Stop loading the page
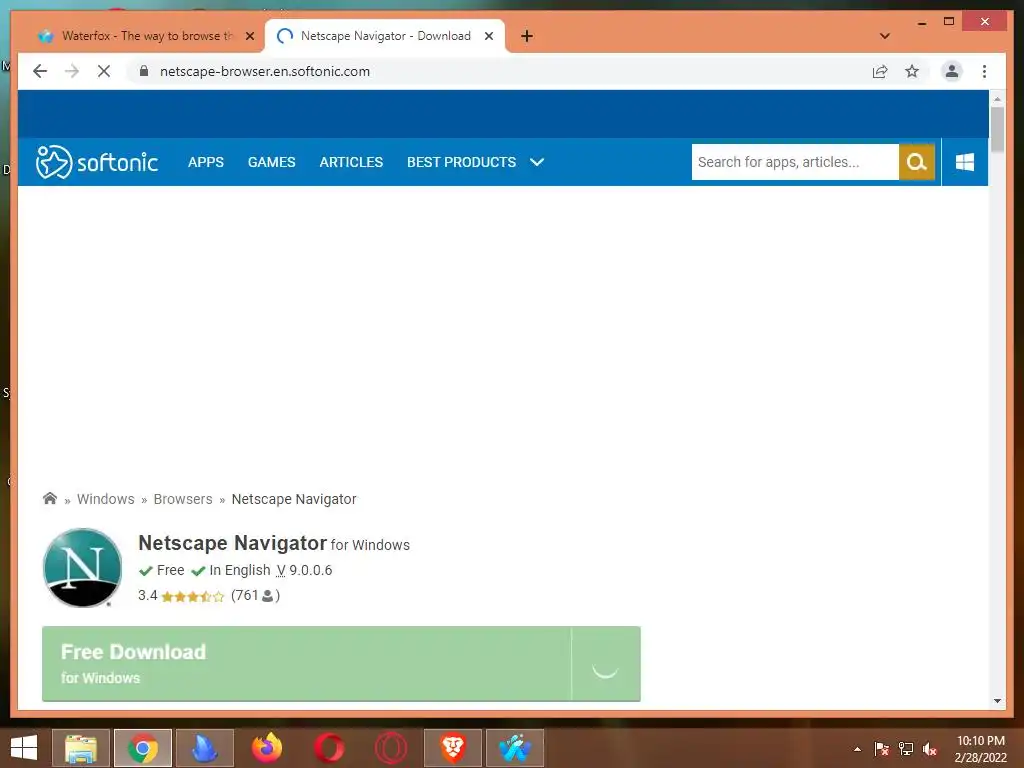This screenshot has width=1024, height=768. (x=104, y=71)
